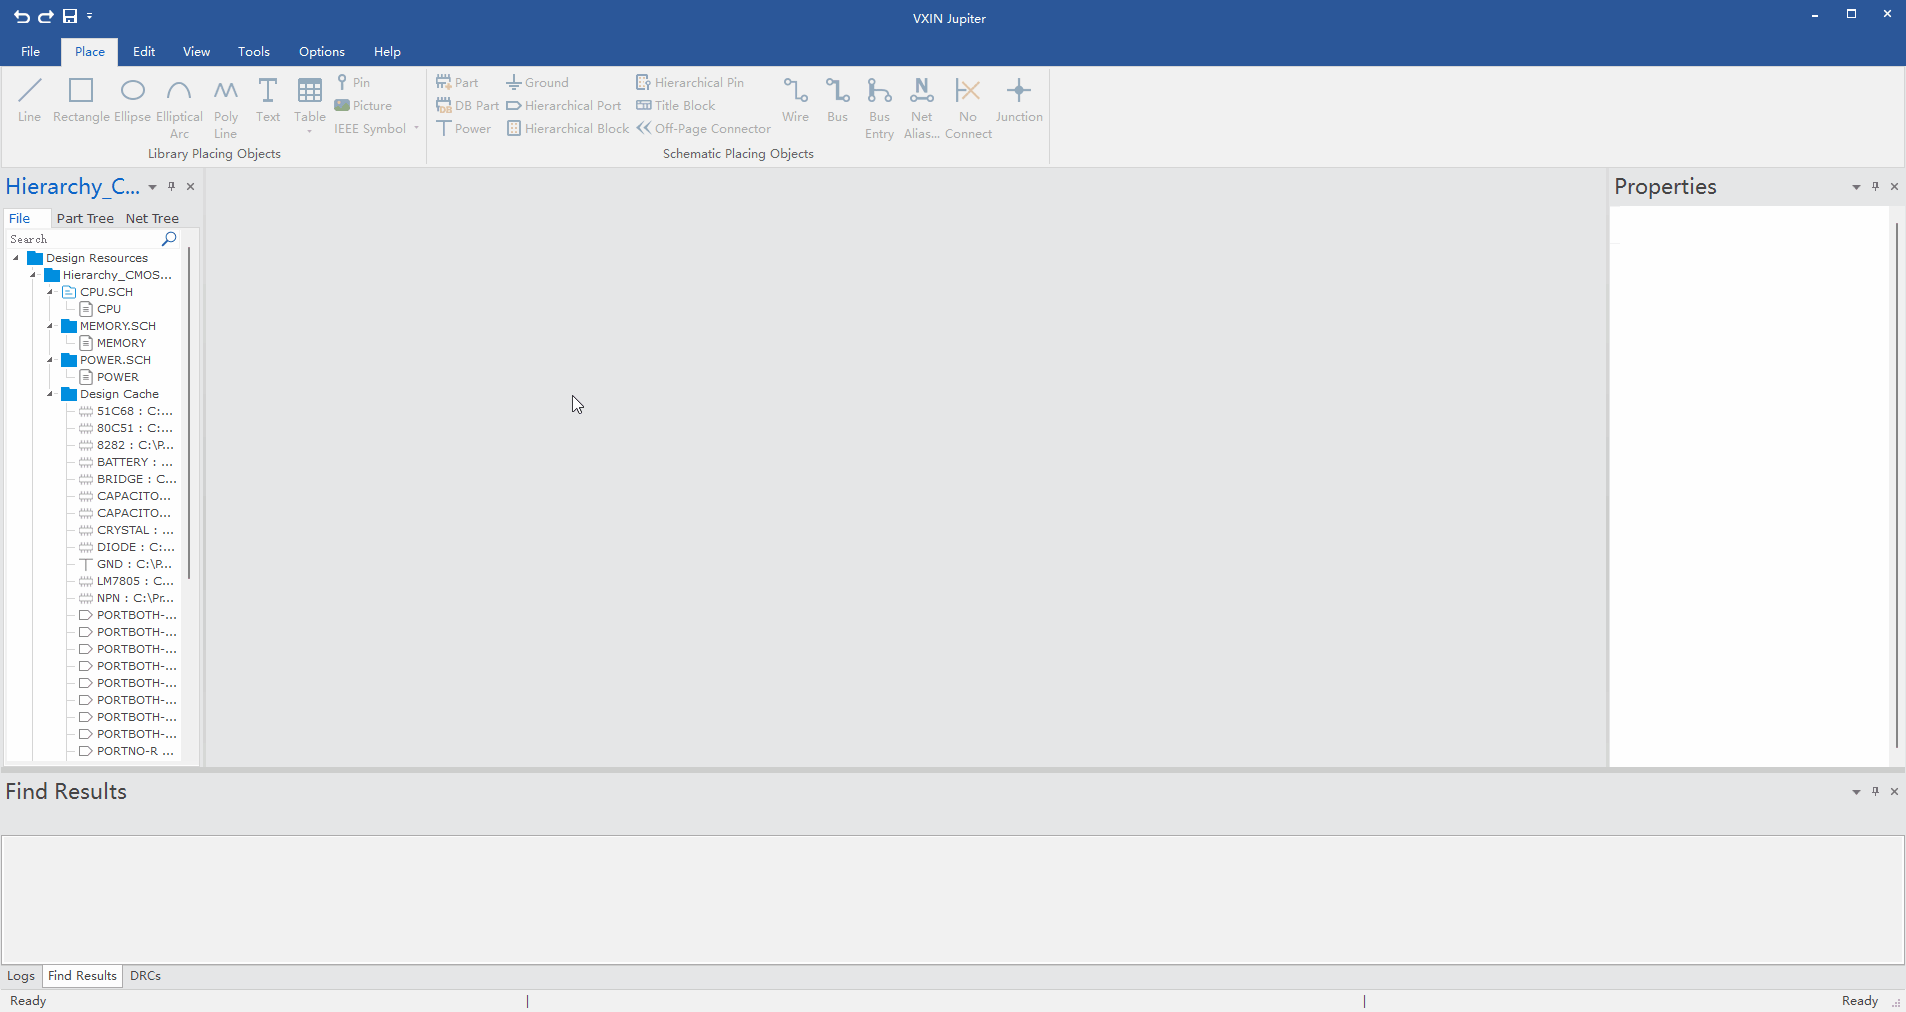Open the Table tool

coord(310,104)
